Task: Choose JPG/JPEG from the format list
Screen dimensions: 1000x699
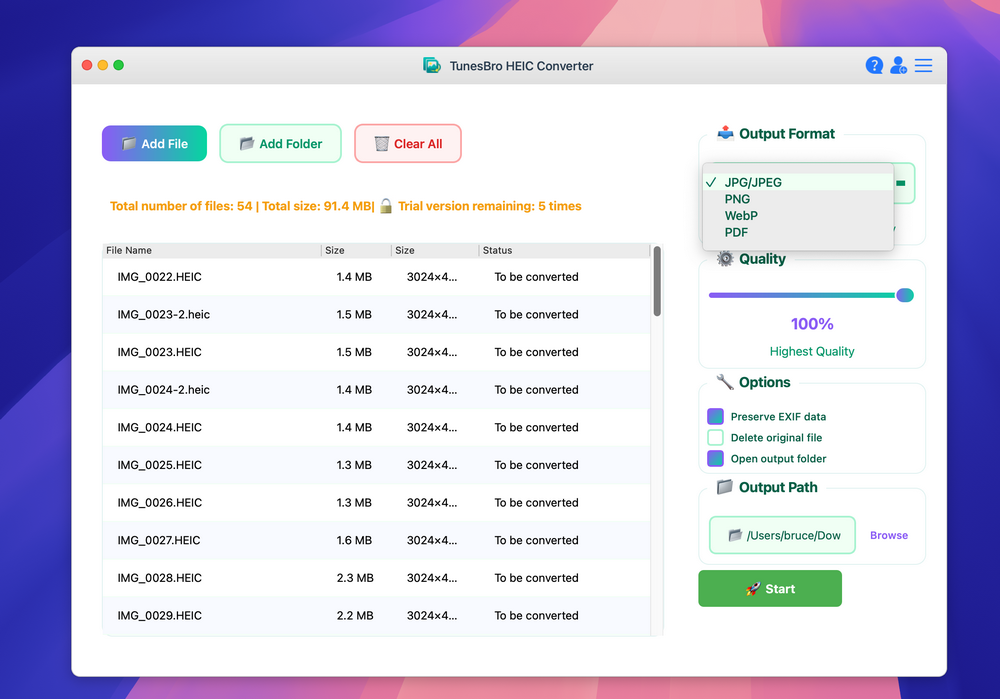Action: point(798,182)
